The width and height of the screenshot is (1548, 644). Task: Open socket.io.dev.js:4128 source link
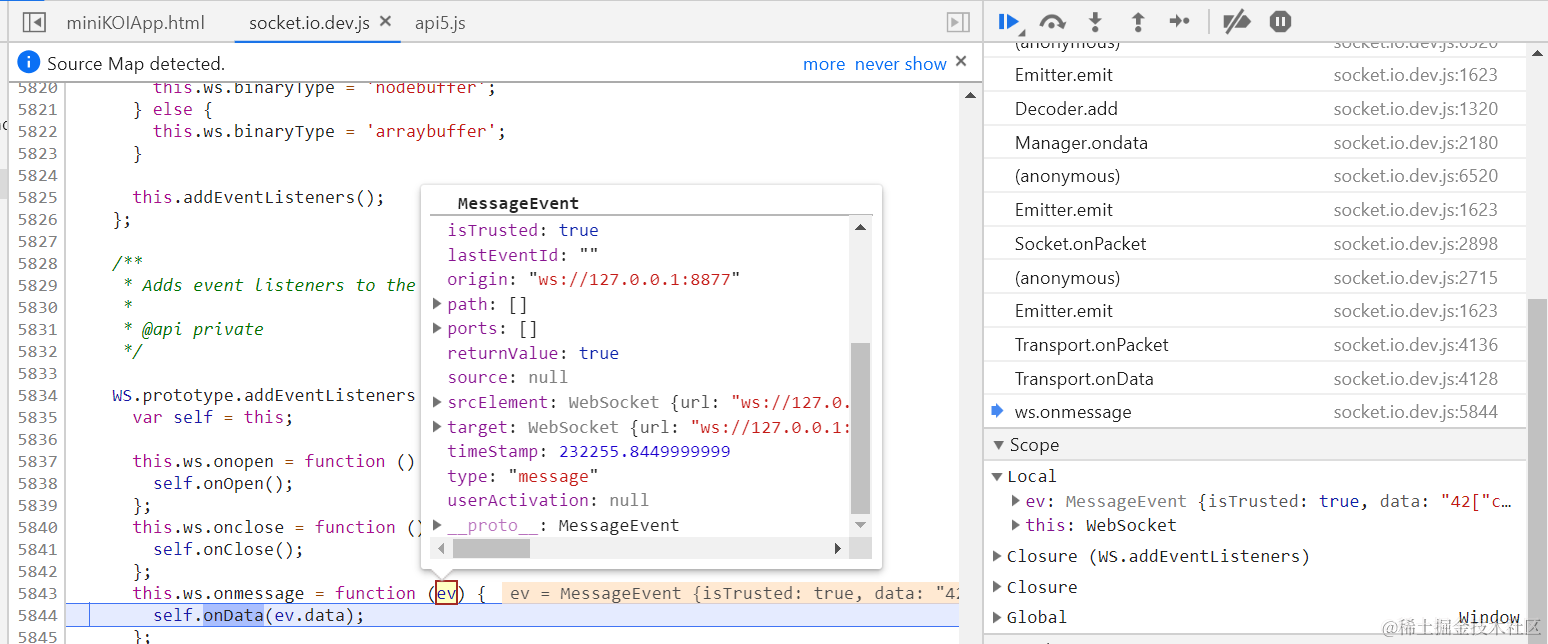(x=1415, y=379)
